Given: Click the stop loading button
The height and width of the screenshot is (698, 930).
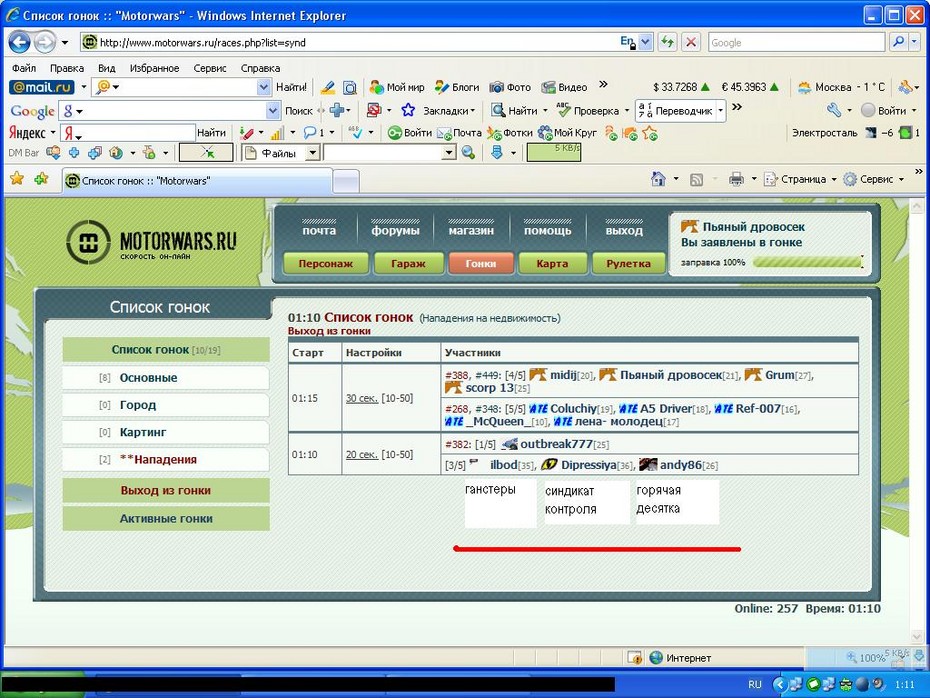Looking at the screenshot, I should pos(691,42).
